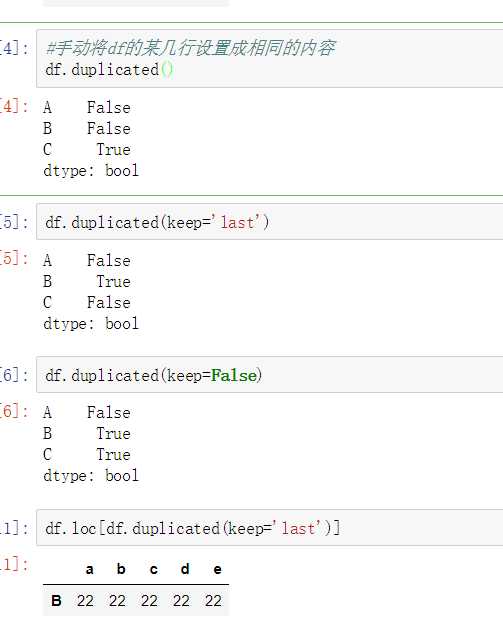Click the value 22 under column e
This screenshot has width=503, height=629.
click(213, 601)
